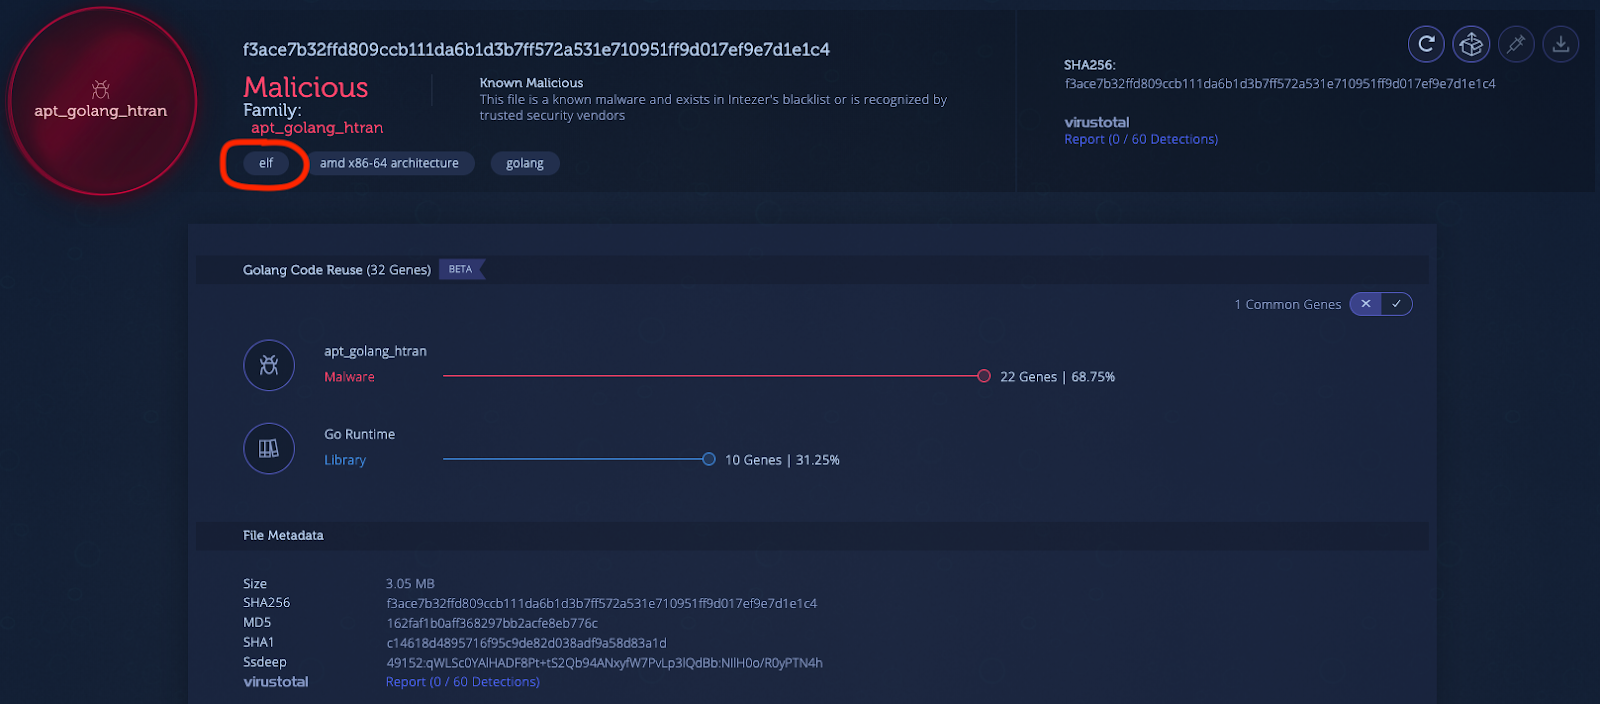Open VirusTotal report link in header
Image resolution: width=1600 pixels, height=704 pixels.
(x=1141, y=139)
